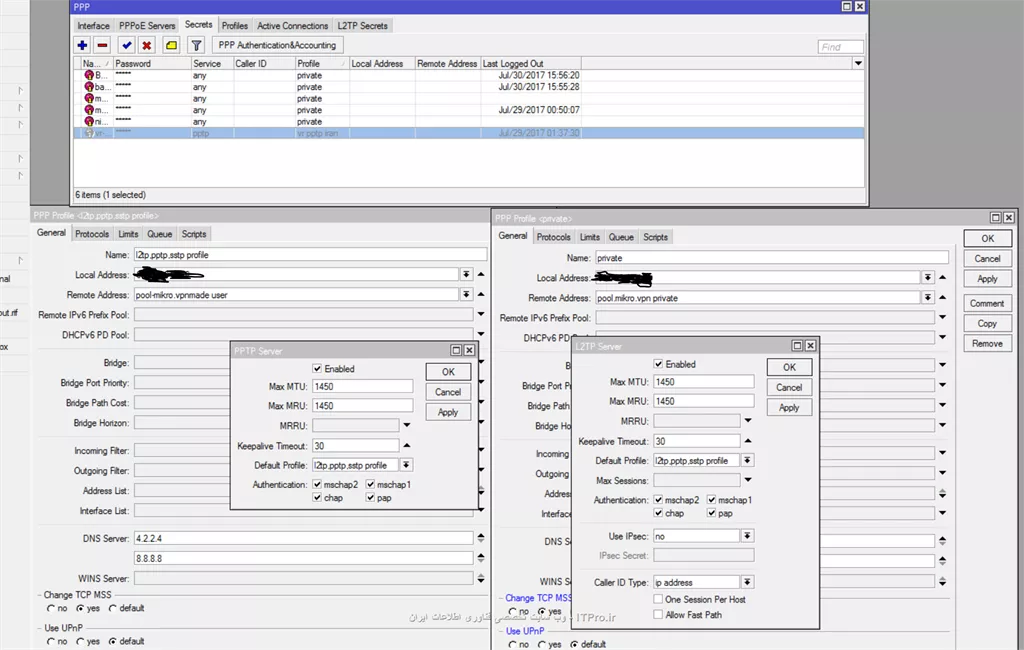
Task: Click the funnel Filter icon in PPP toolbar
Action: (x=196, y=45)
